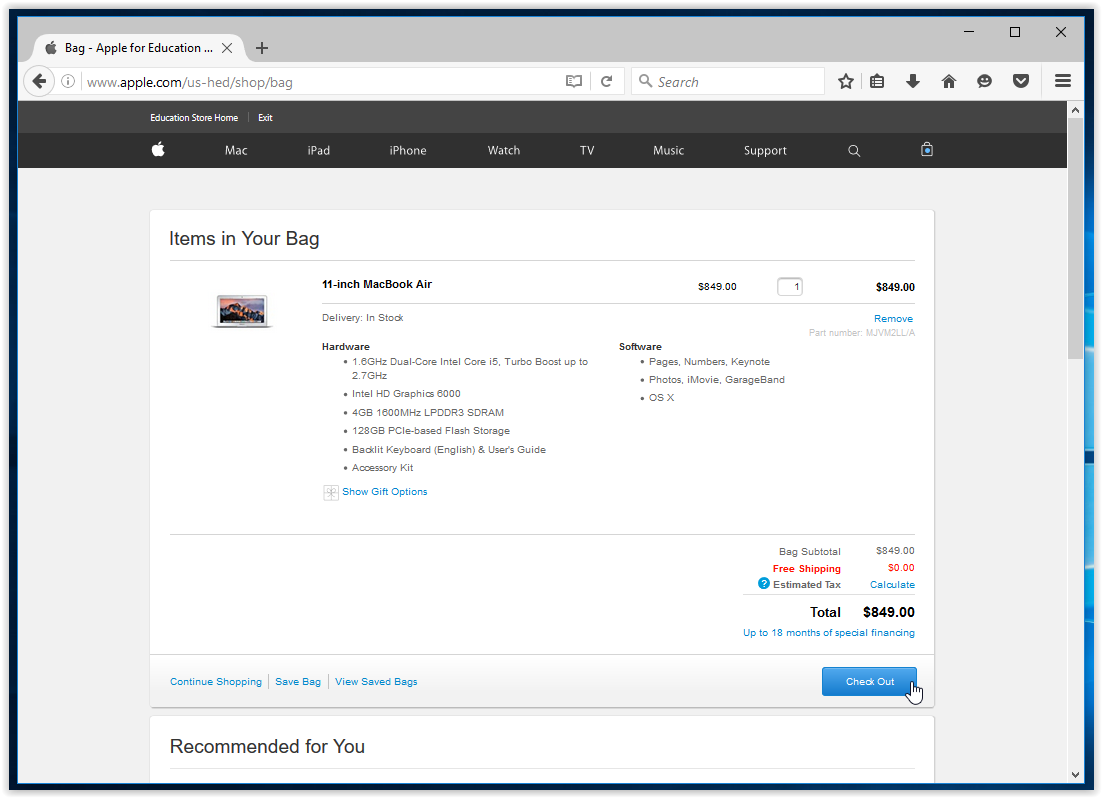The width and height of the screenshot is (1102, 798).
Task: Bookmark this page with the star icon
Action: pyautogui.click(x=845, y=82)
